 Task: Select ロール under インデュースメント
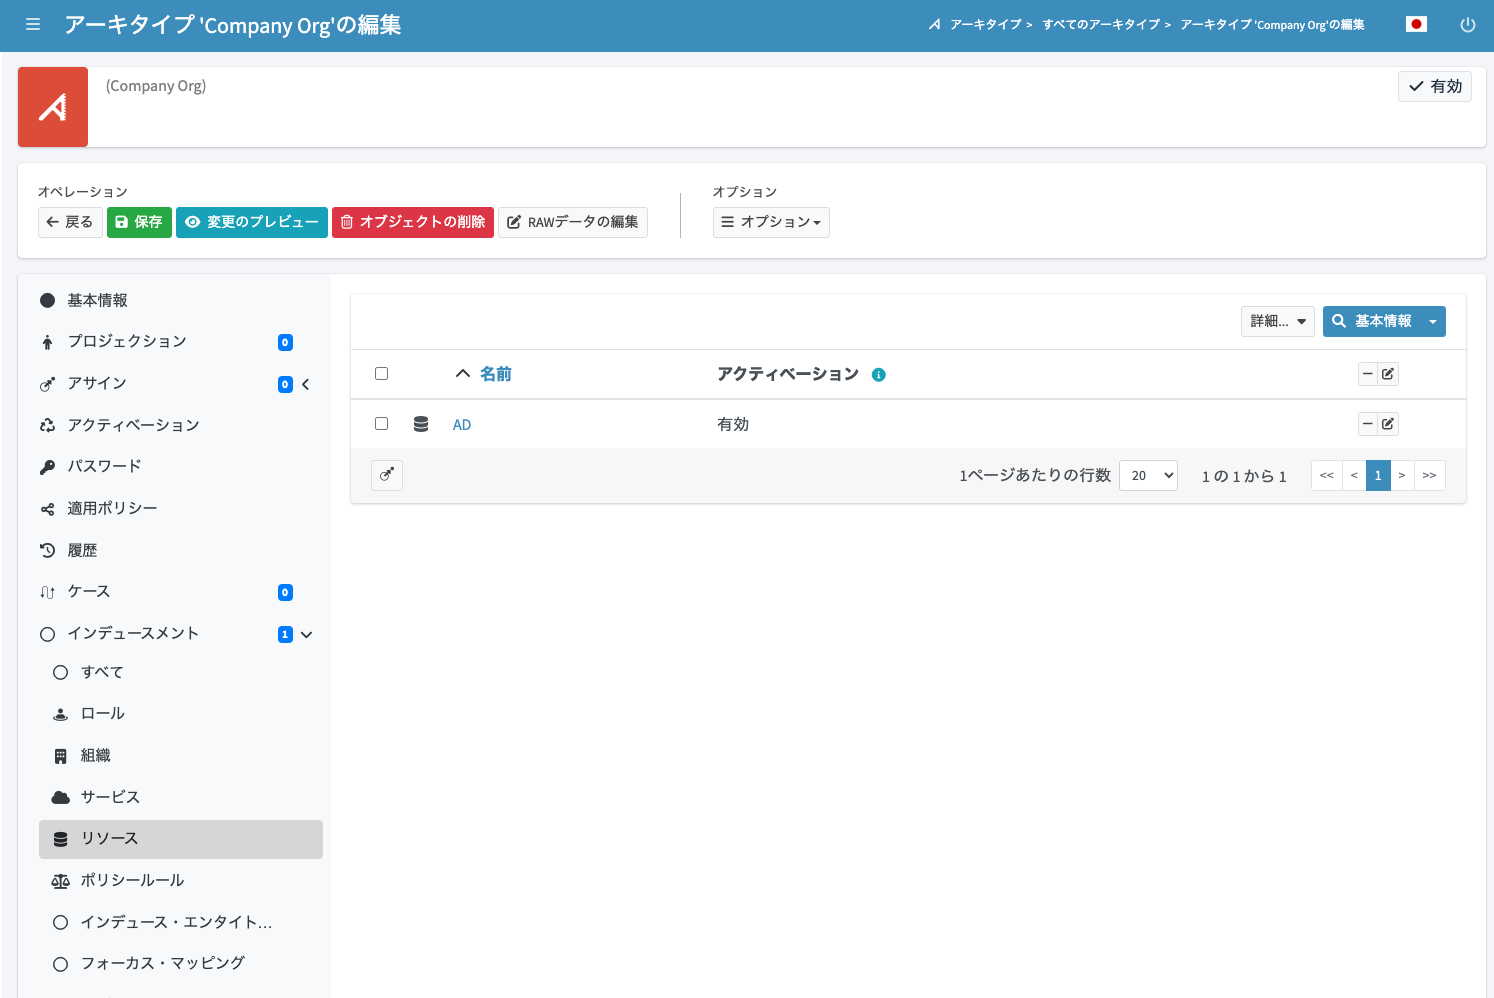(x=180, y=714)
